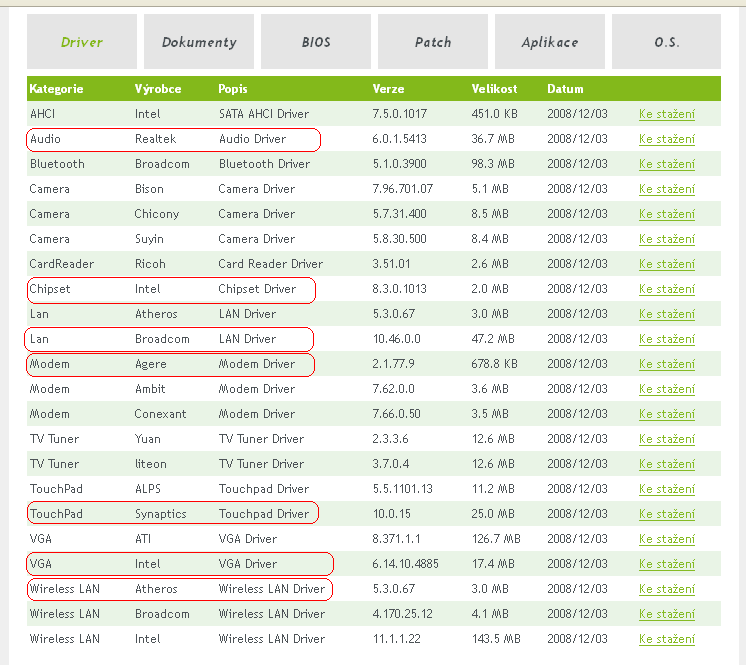Click the Yuan manufacturer cell
Image resolution: width=746 pixels, height=665 pixels.
(147, 439)
